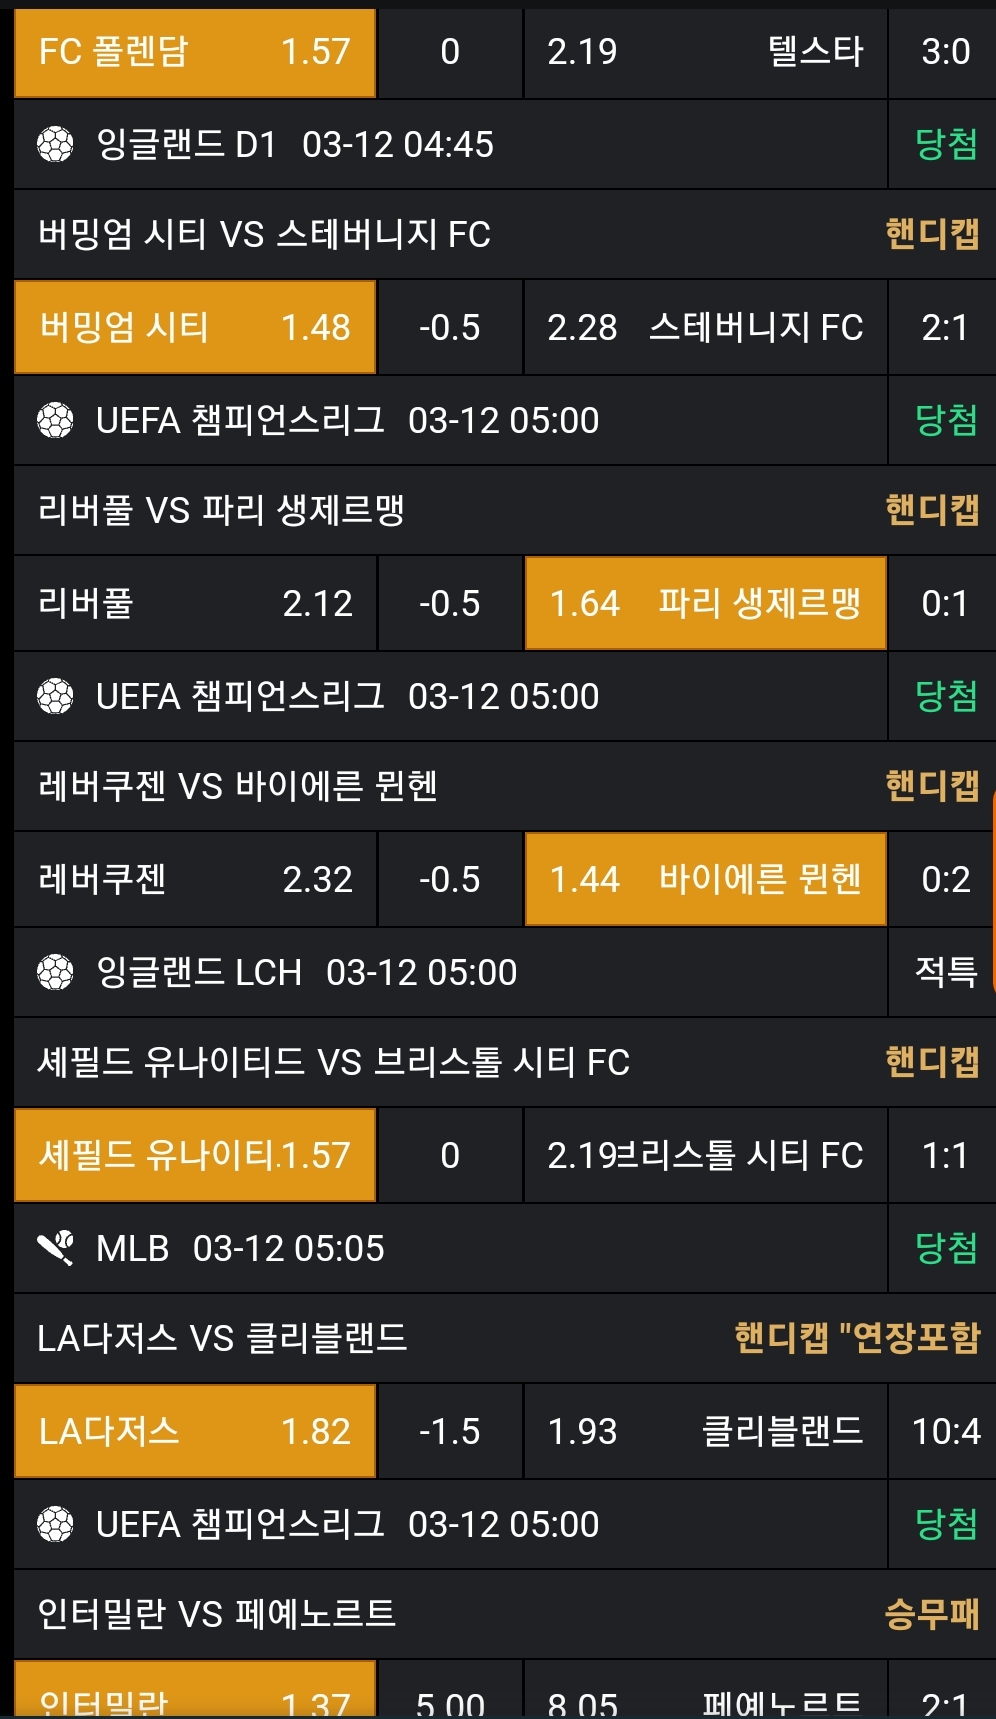The height and width of the screenshot is (1719, 996).
Task: Click soccer ball icon beside 잉글랜드 LCH
Action: point(55,972)
